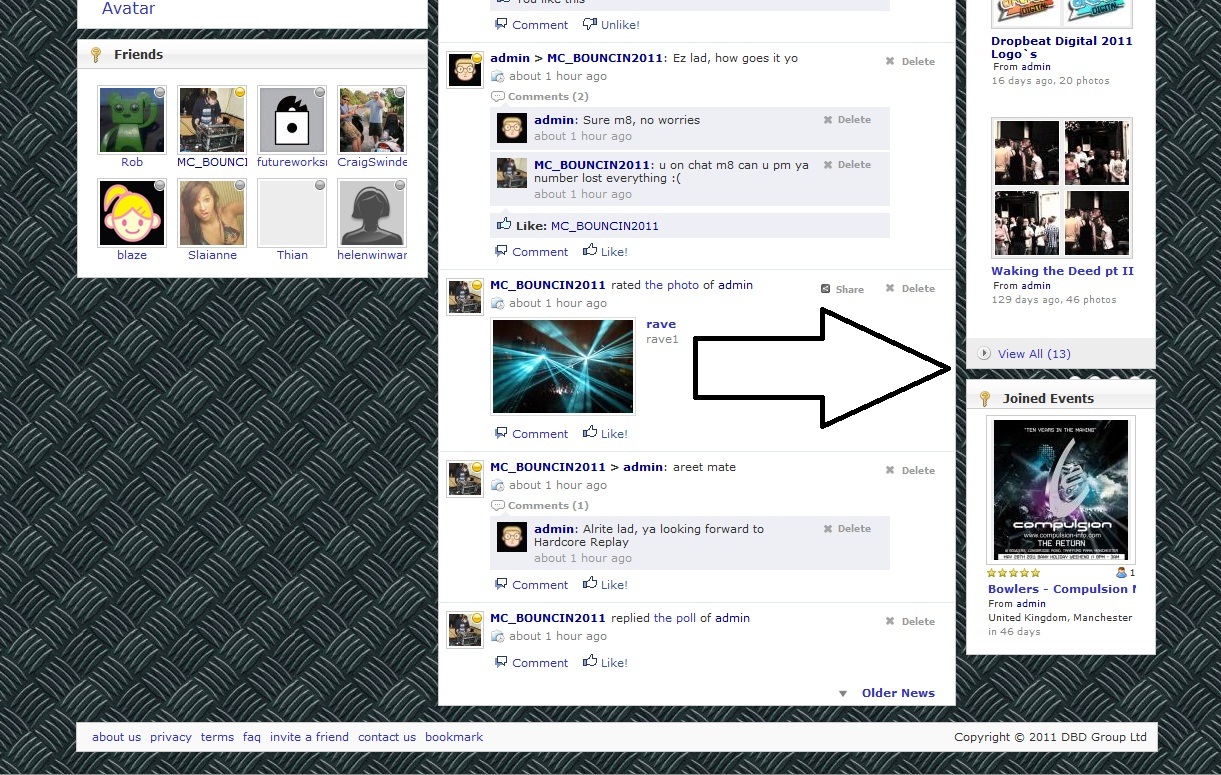The image size is (1221, 775).
Task: Open CraigSwinde friend avatar
Action: 372,120
